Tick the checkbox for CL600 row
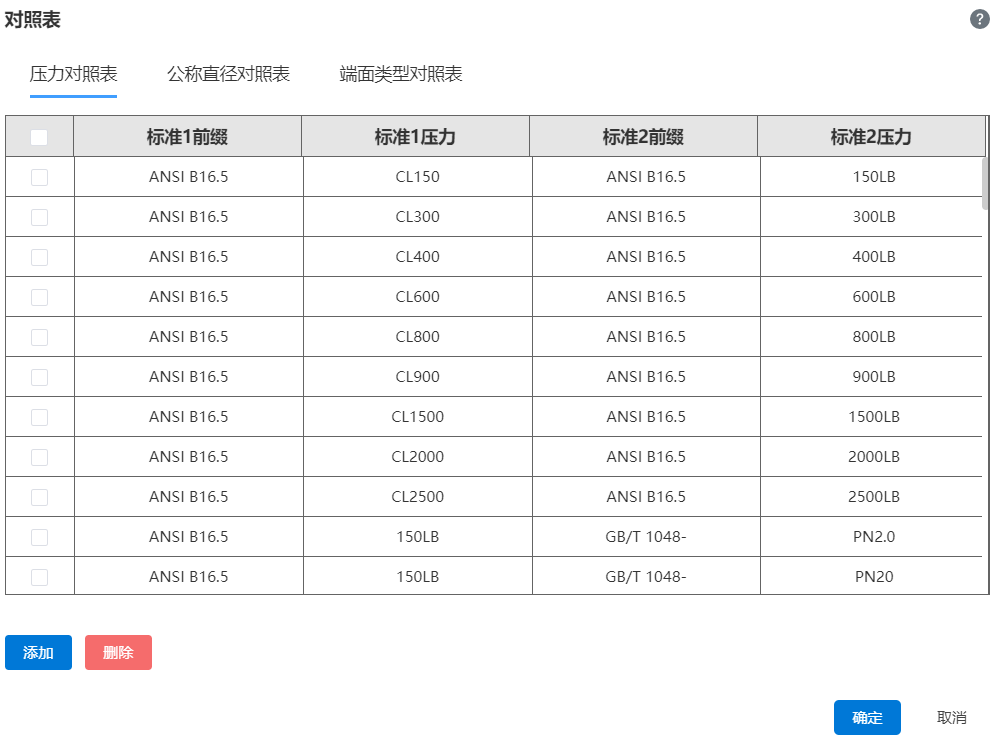The height and width of the screenshot is (743, 995). (x=39, y=297)
